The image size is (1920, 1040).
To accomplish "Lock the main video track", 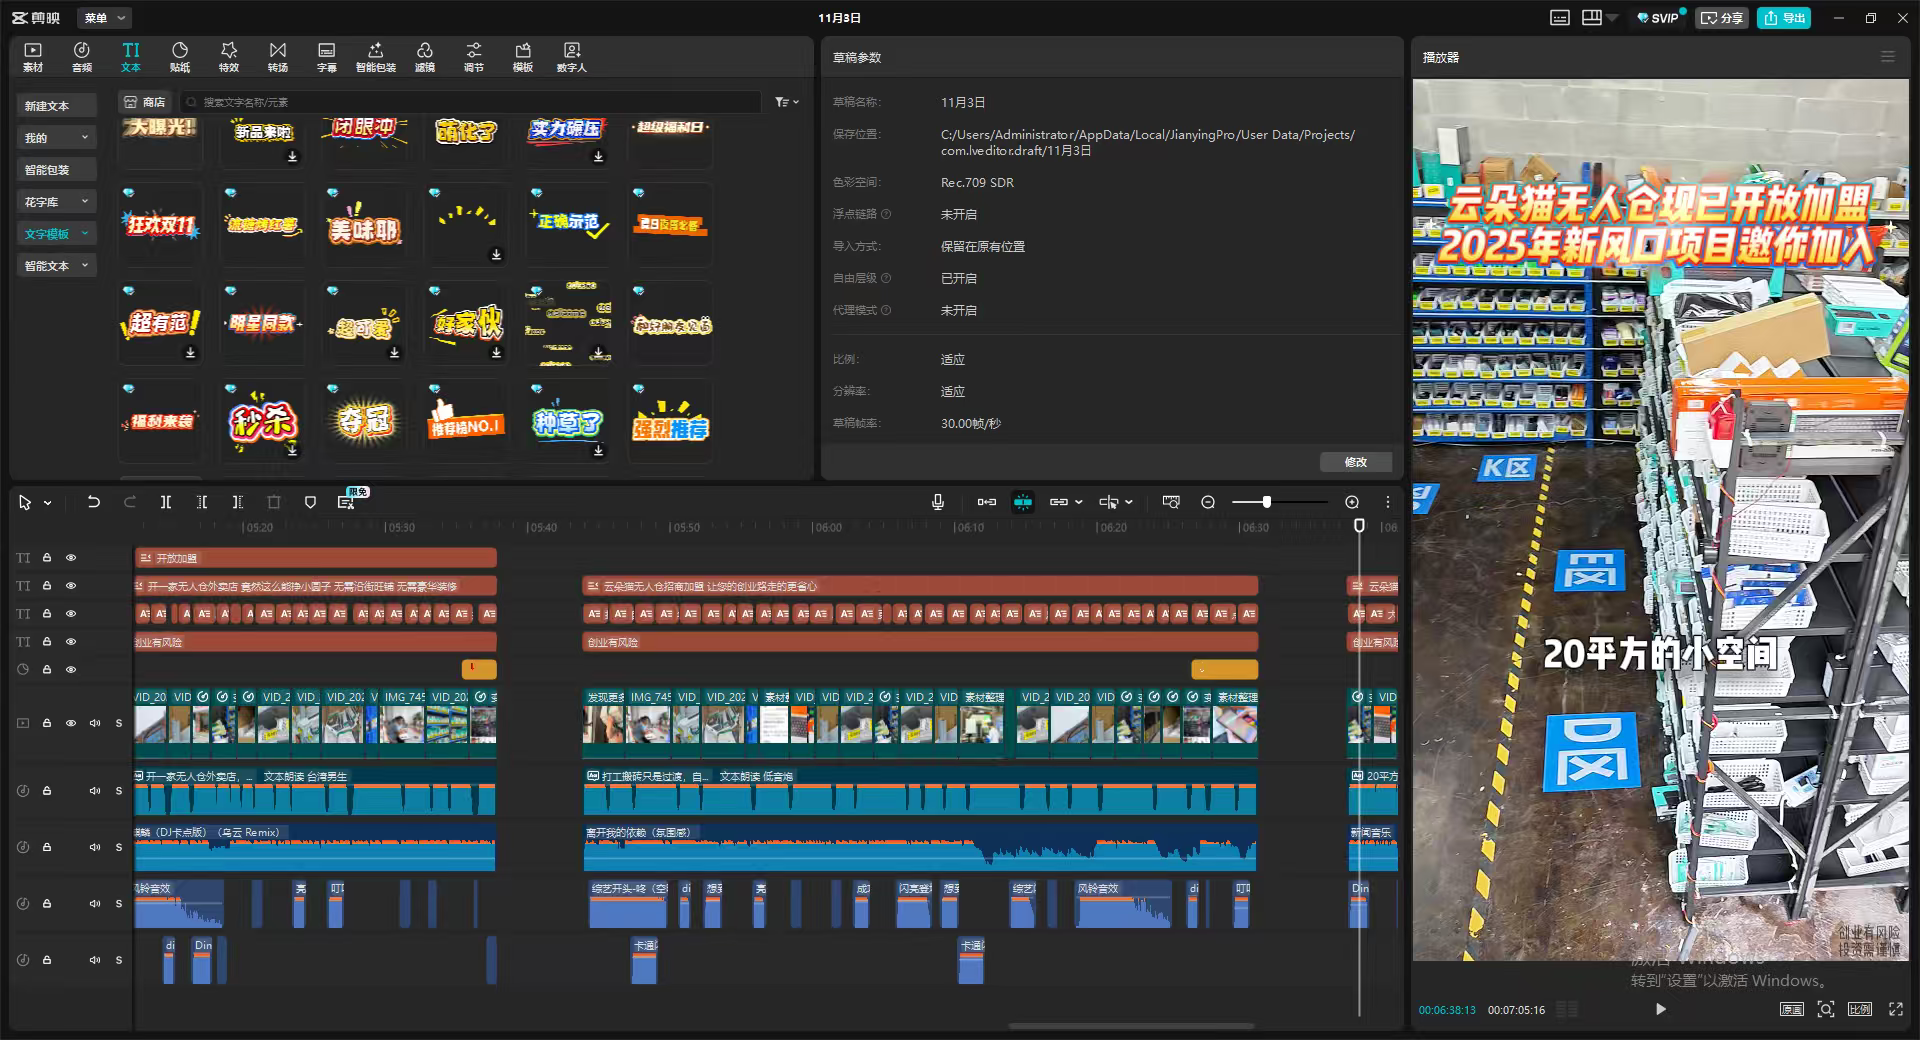I will coord(47,723).
